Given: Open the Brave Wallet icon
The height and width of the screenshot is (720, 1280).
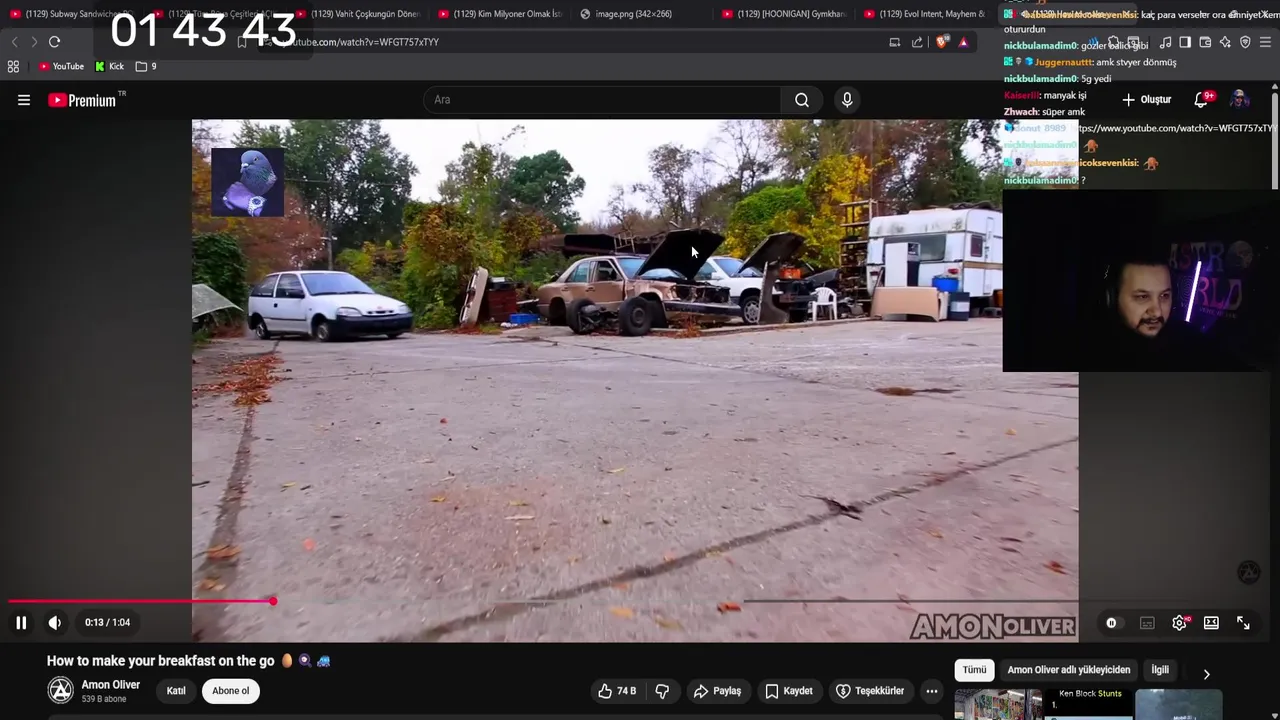Looking at the screenshot, I should [1205, 42].
